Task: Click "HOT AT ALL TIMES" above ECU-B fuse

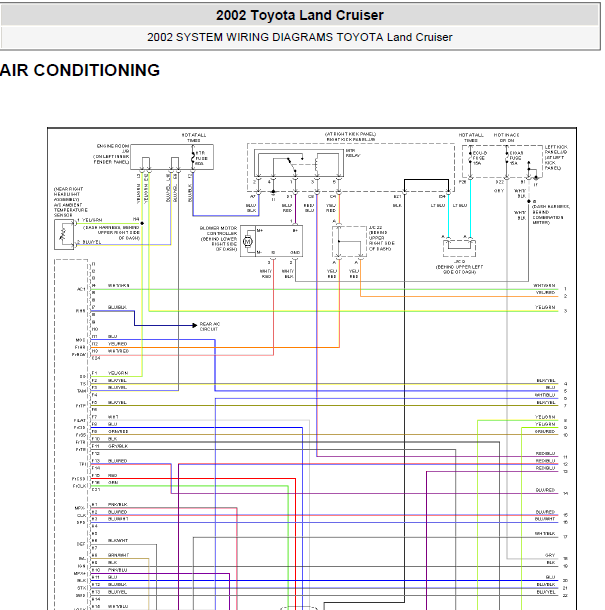Action: [x=471, y=137]
